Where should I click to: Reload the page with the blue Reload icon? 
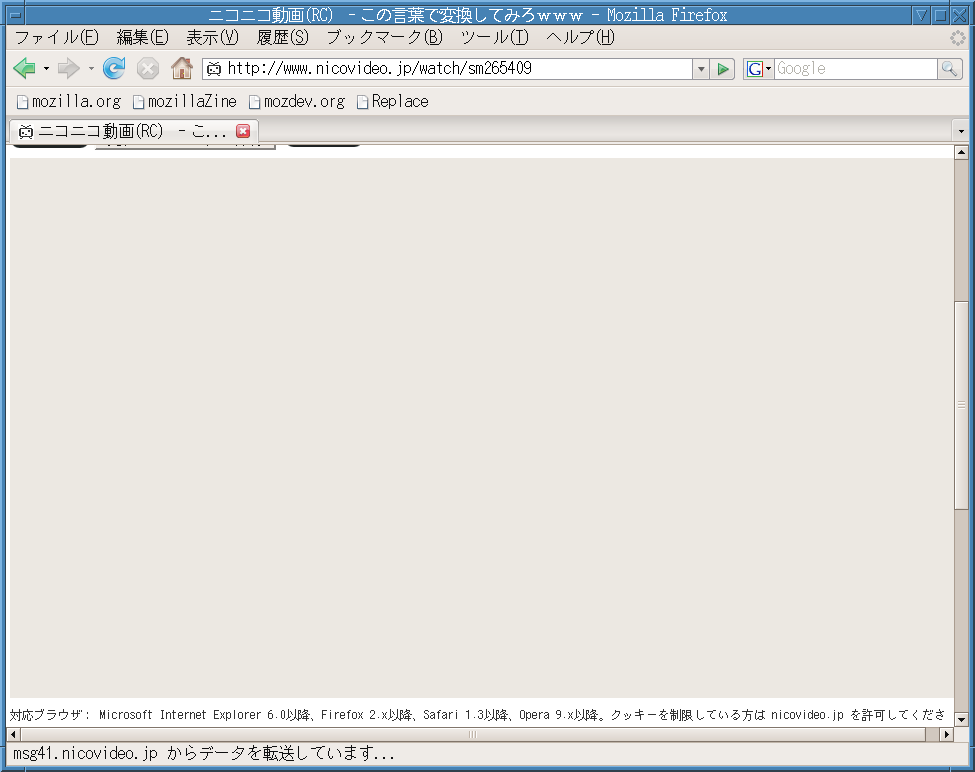[114, 68]
